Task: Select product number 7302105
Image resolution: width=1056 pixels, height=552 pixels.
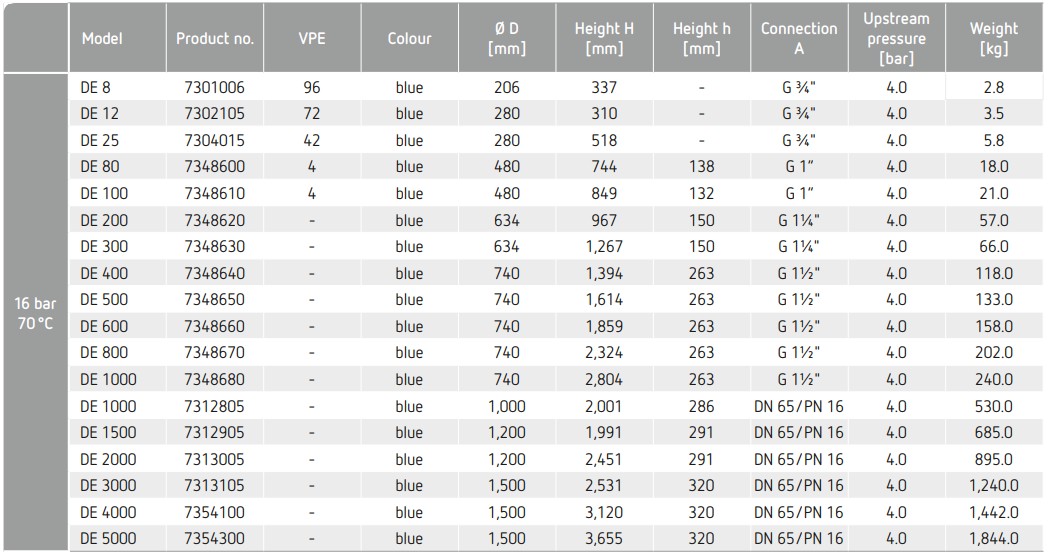Action: point(215,114)
